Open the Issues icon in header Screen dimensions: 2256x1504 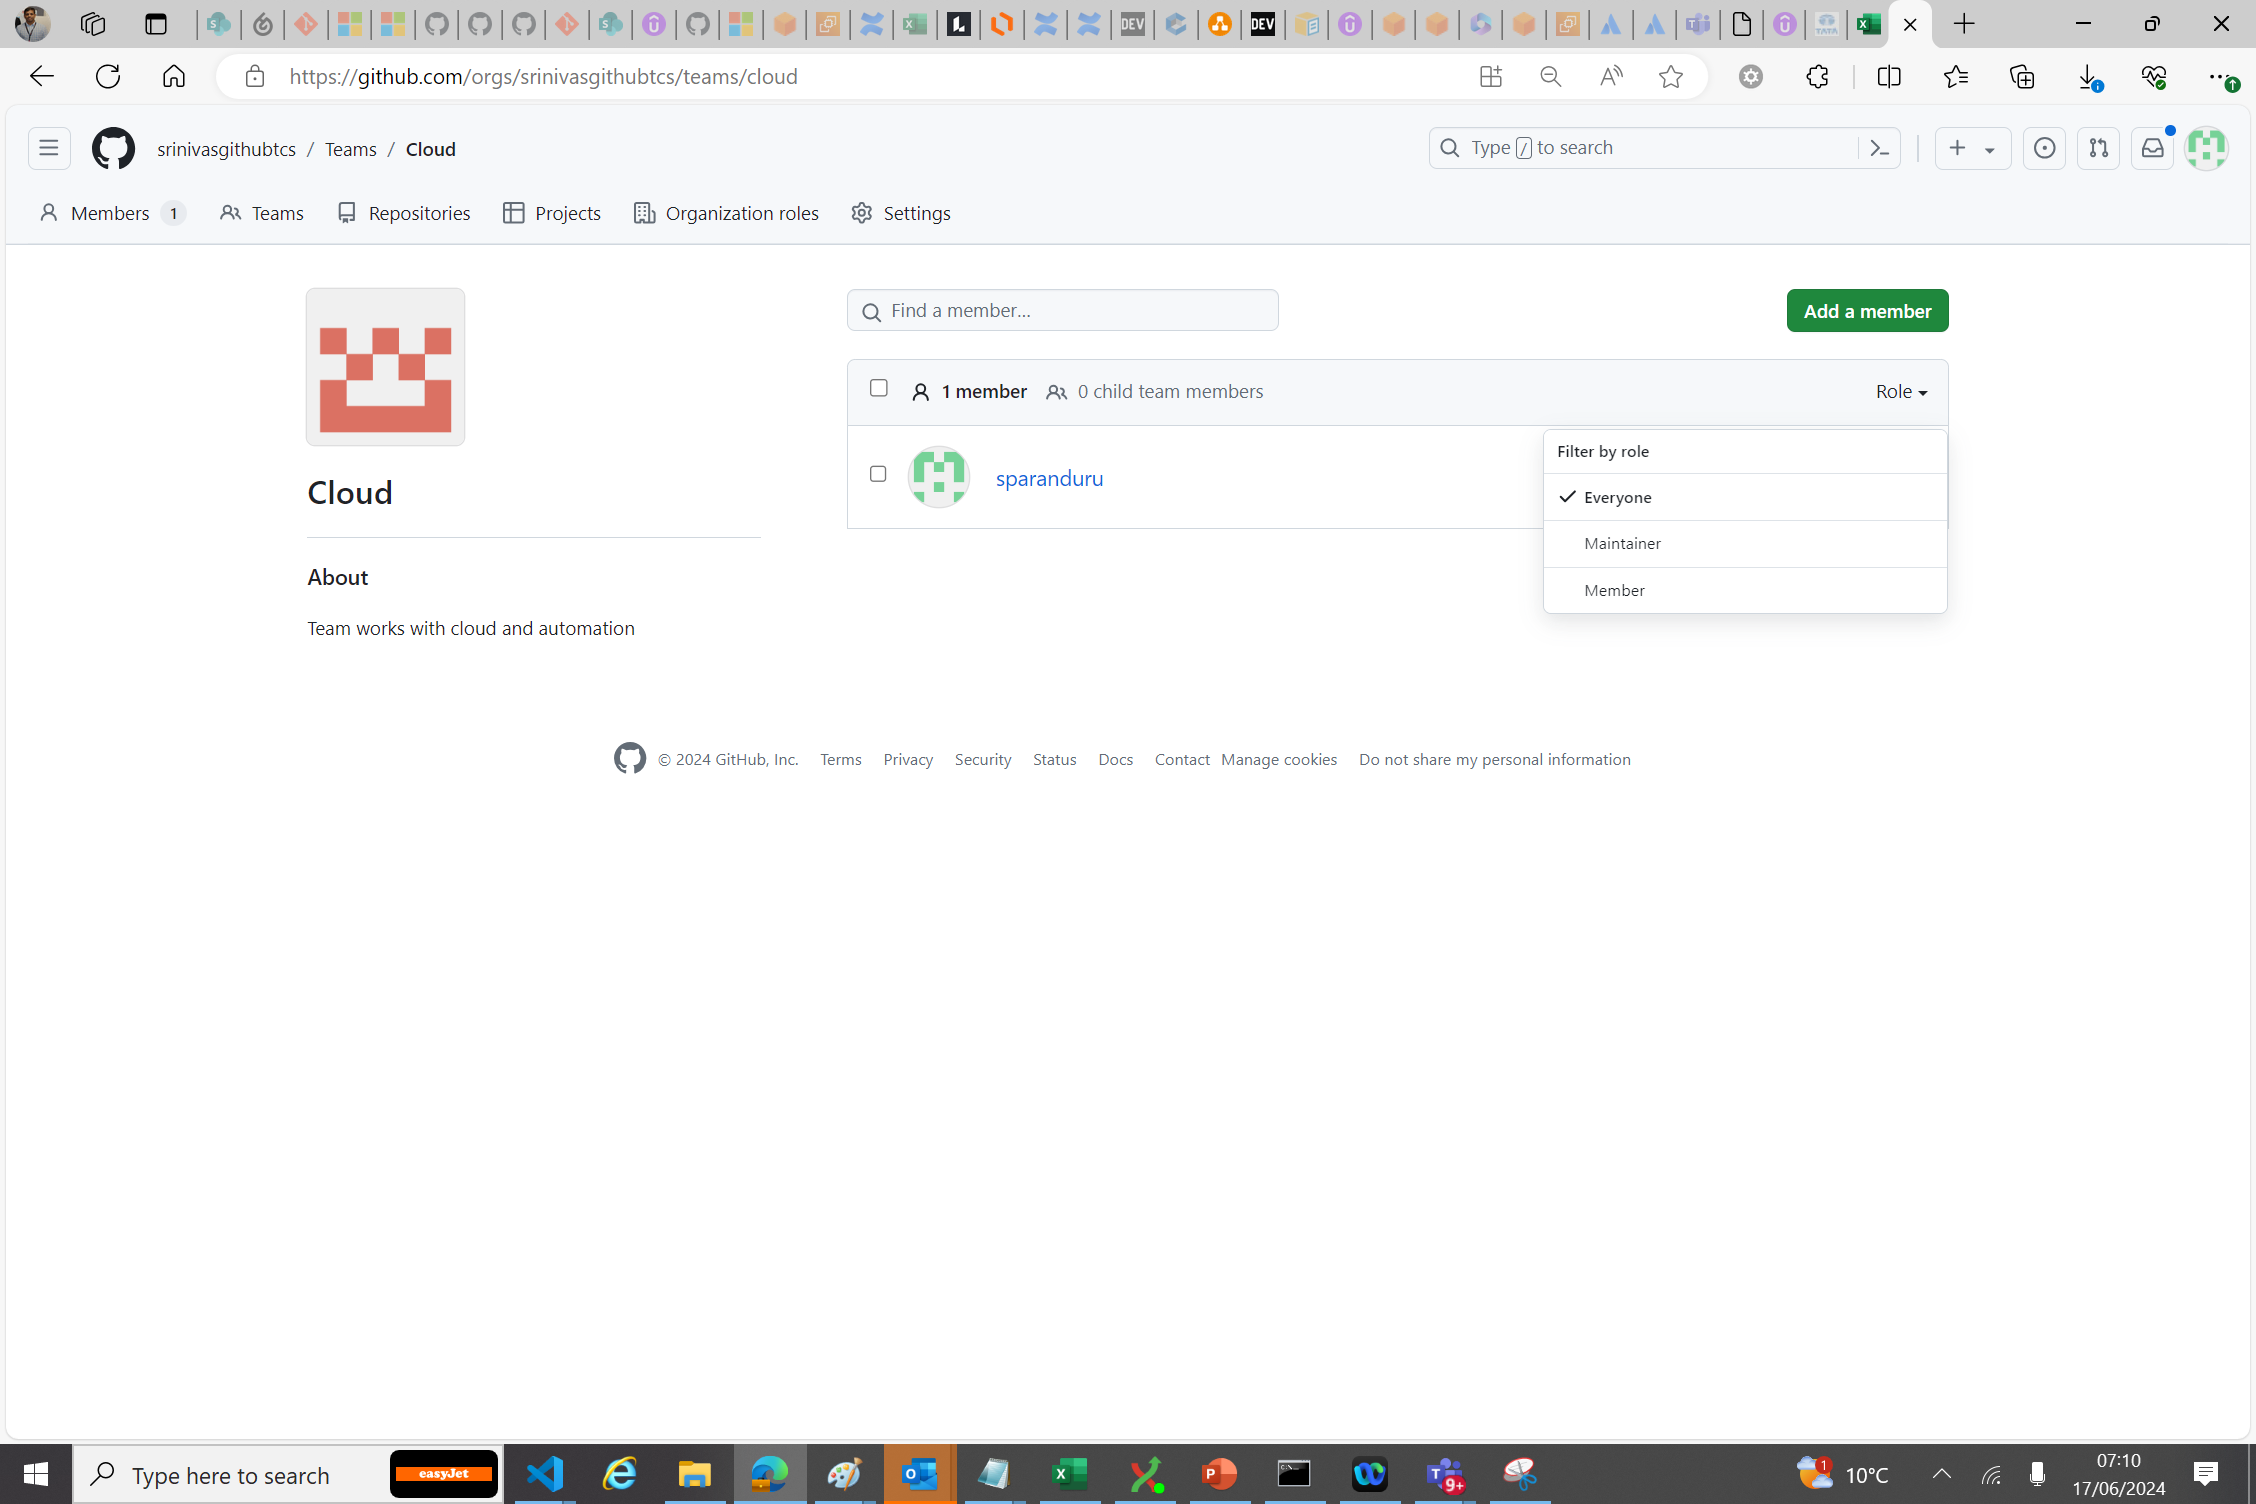tap(2044, 148)
